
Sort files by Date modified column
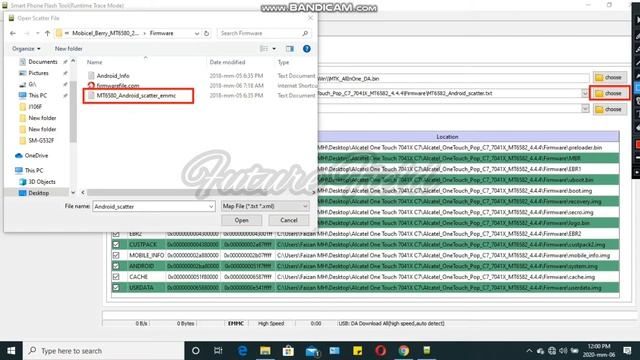(227, 62)
